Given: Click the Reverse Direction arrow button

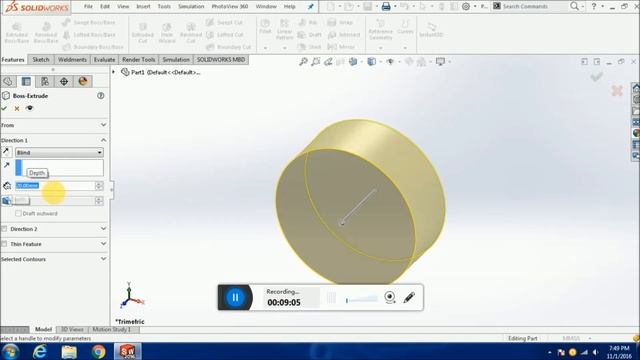Looking at the screenshot, I should coord(6,152).
